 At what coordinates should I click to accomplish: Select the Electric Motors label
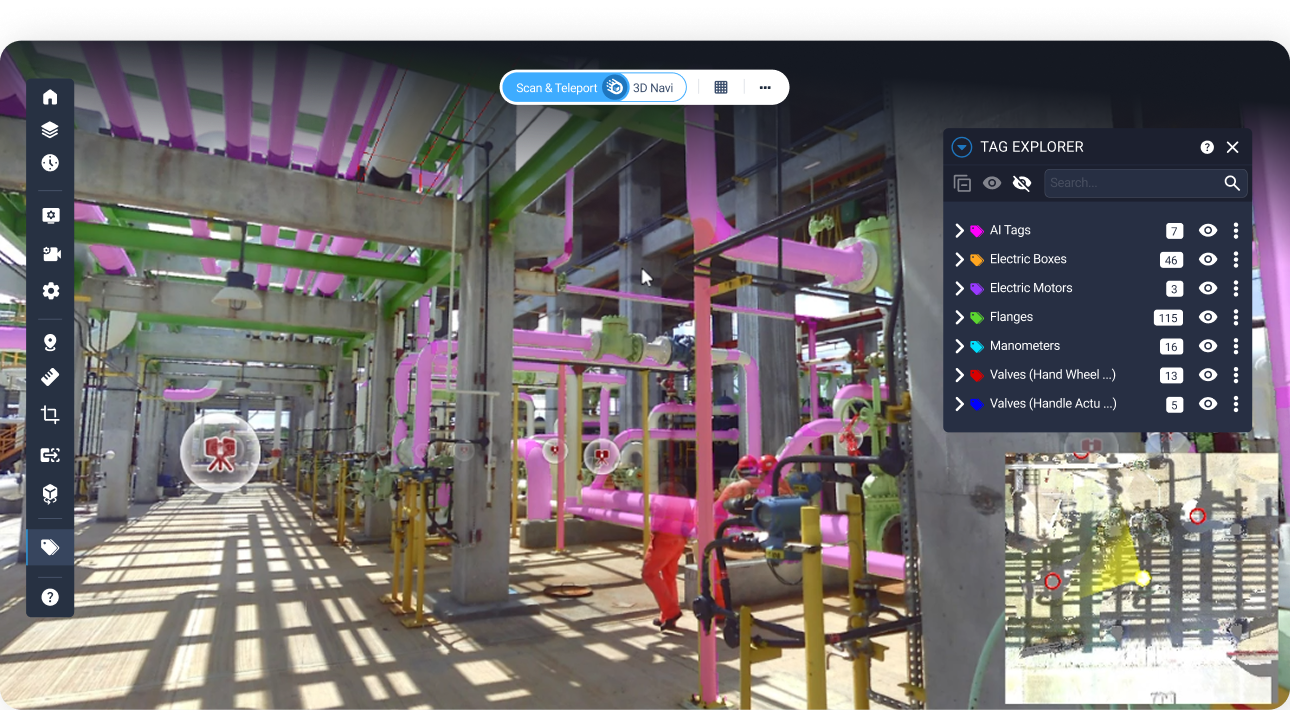(1031, 288)
